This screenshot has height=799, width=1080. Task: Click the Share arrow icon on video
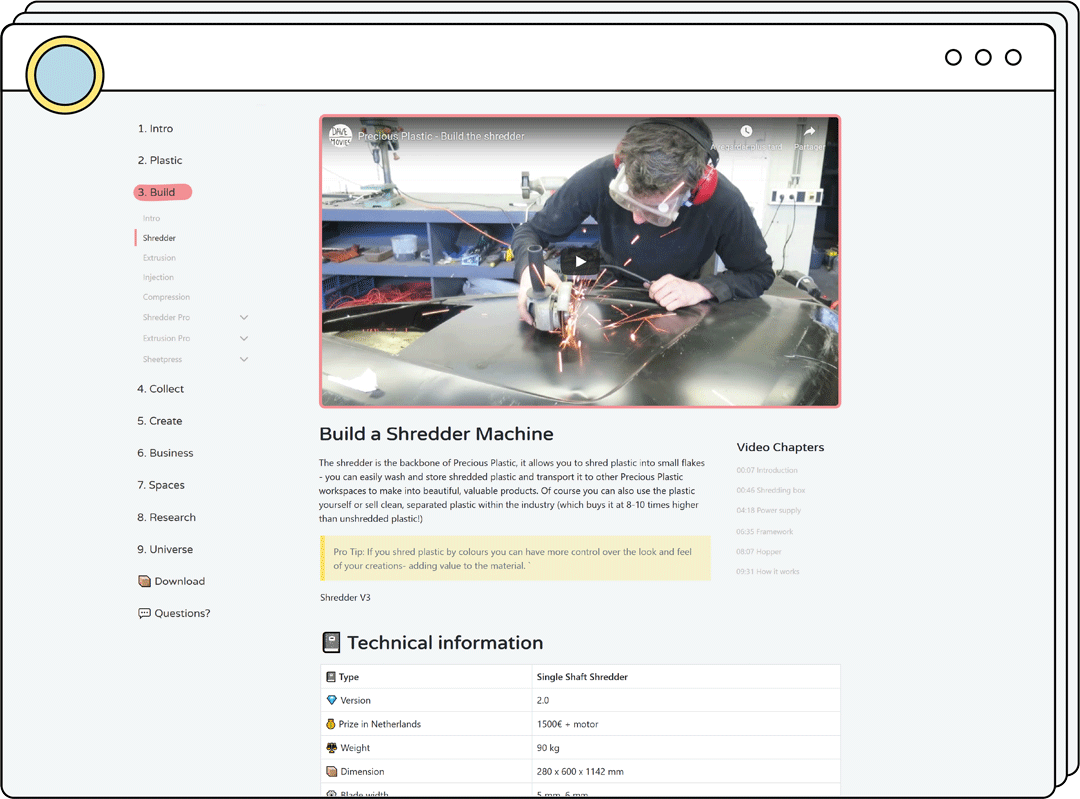[809, 132]
